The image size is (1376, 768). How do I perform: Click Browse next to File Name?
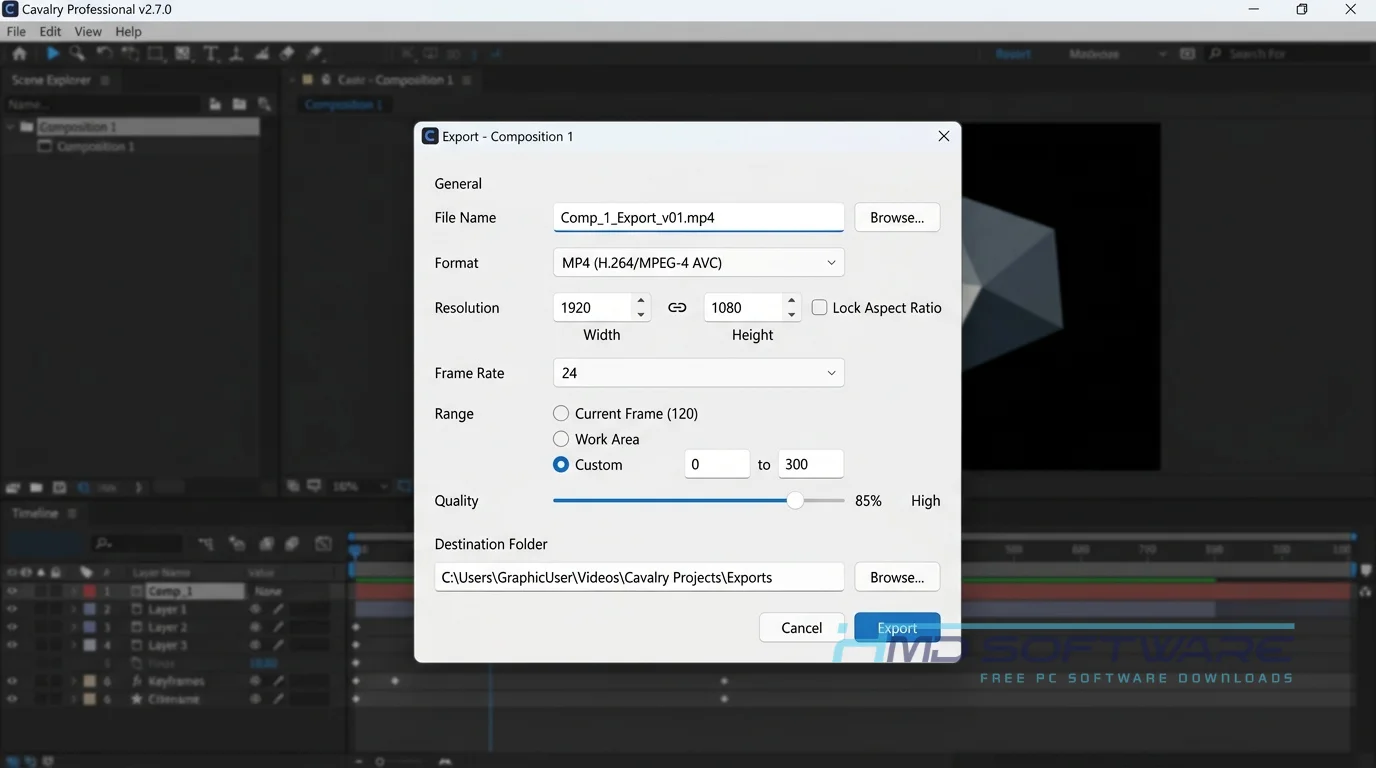(x=897, y=217)
